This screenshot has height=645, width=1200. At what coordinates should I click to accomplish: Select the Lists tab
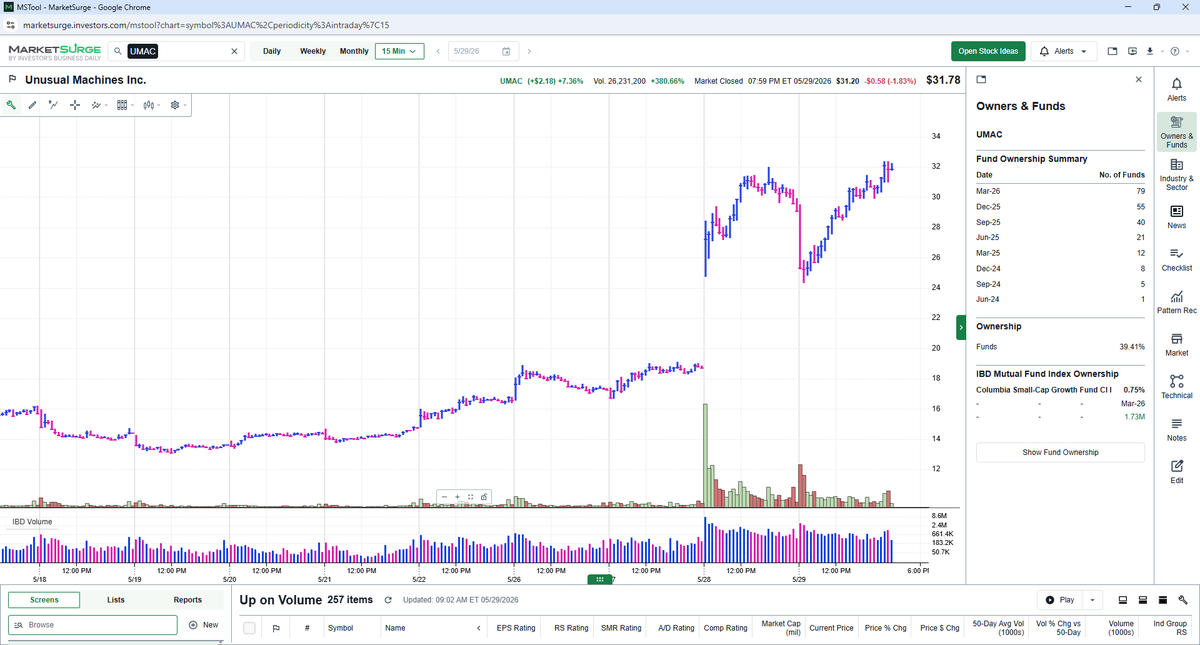(116, 600)
